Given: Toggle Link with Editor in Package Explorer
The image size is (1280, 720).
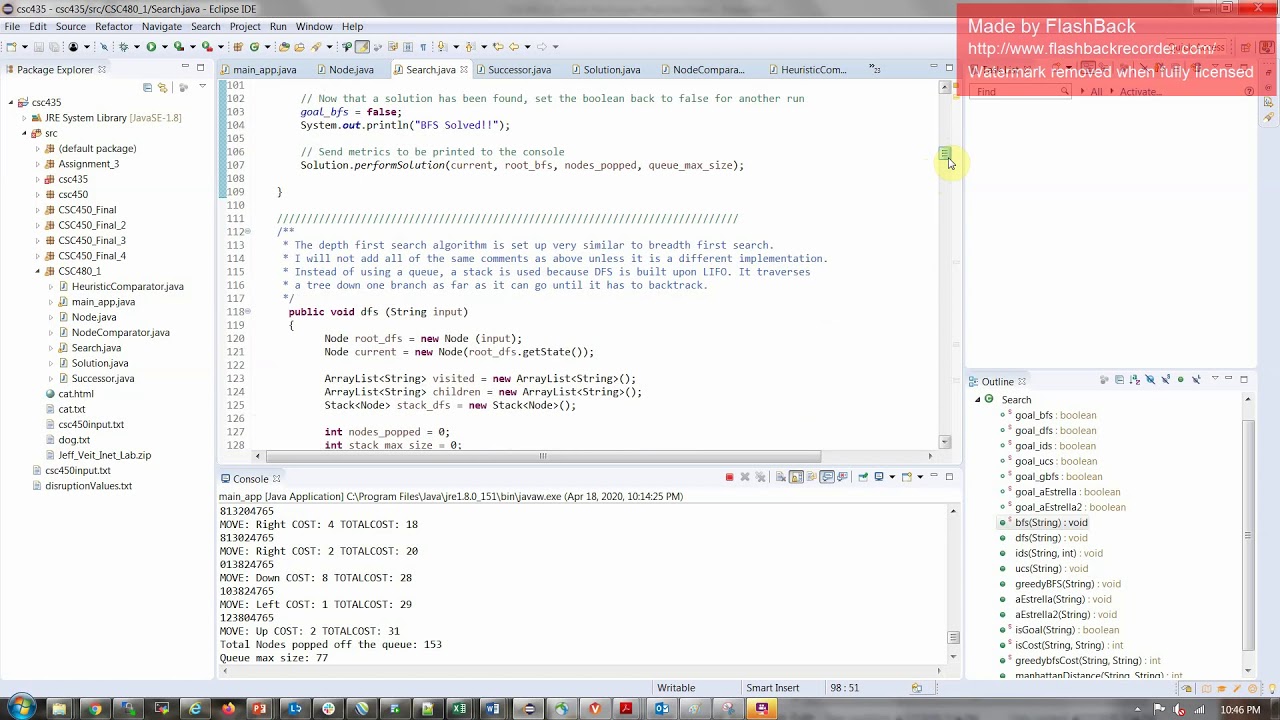Looking at the screenshot, I should 163,87.
